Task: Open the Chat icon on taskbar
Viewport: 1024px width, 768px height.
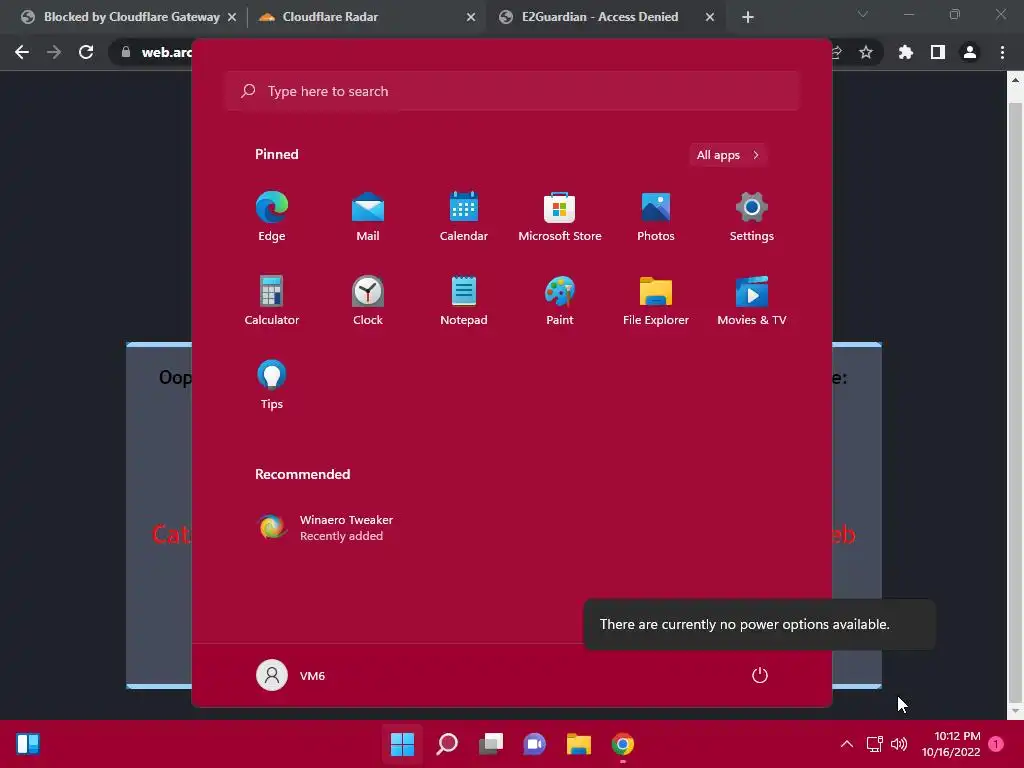Action: click(x=534, y=744)
